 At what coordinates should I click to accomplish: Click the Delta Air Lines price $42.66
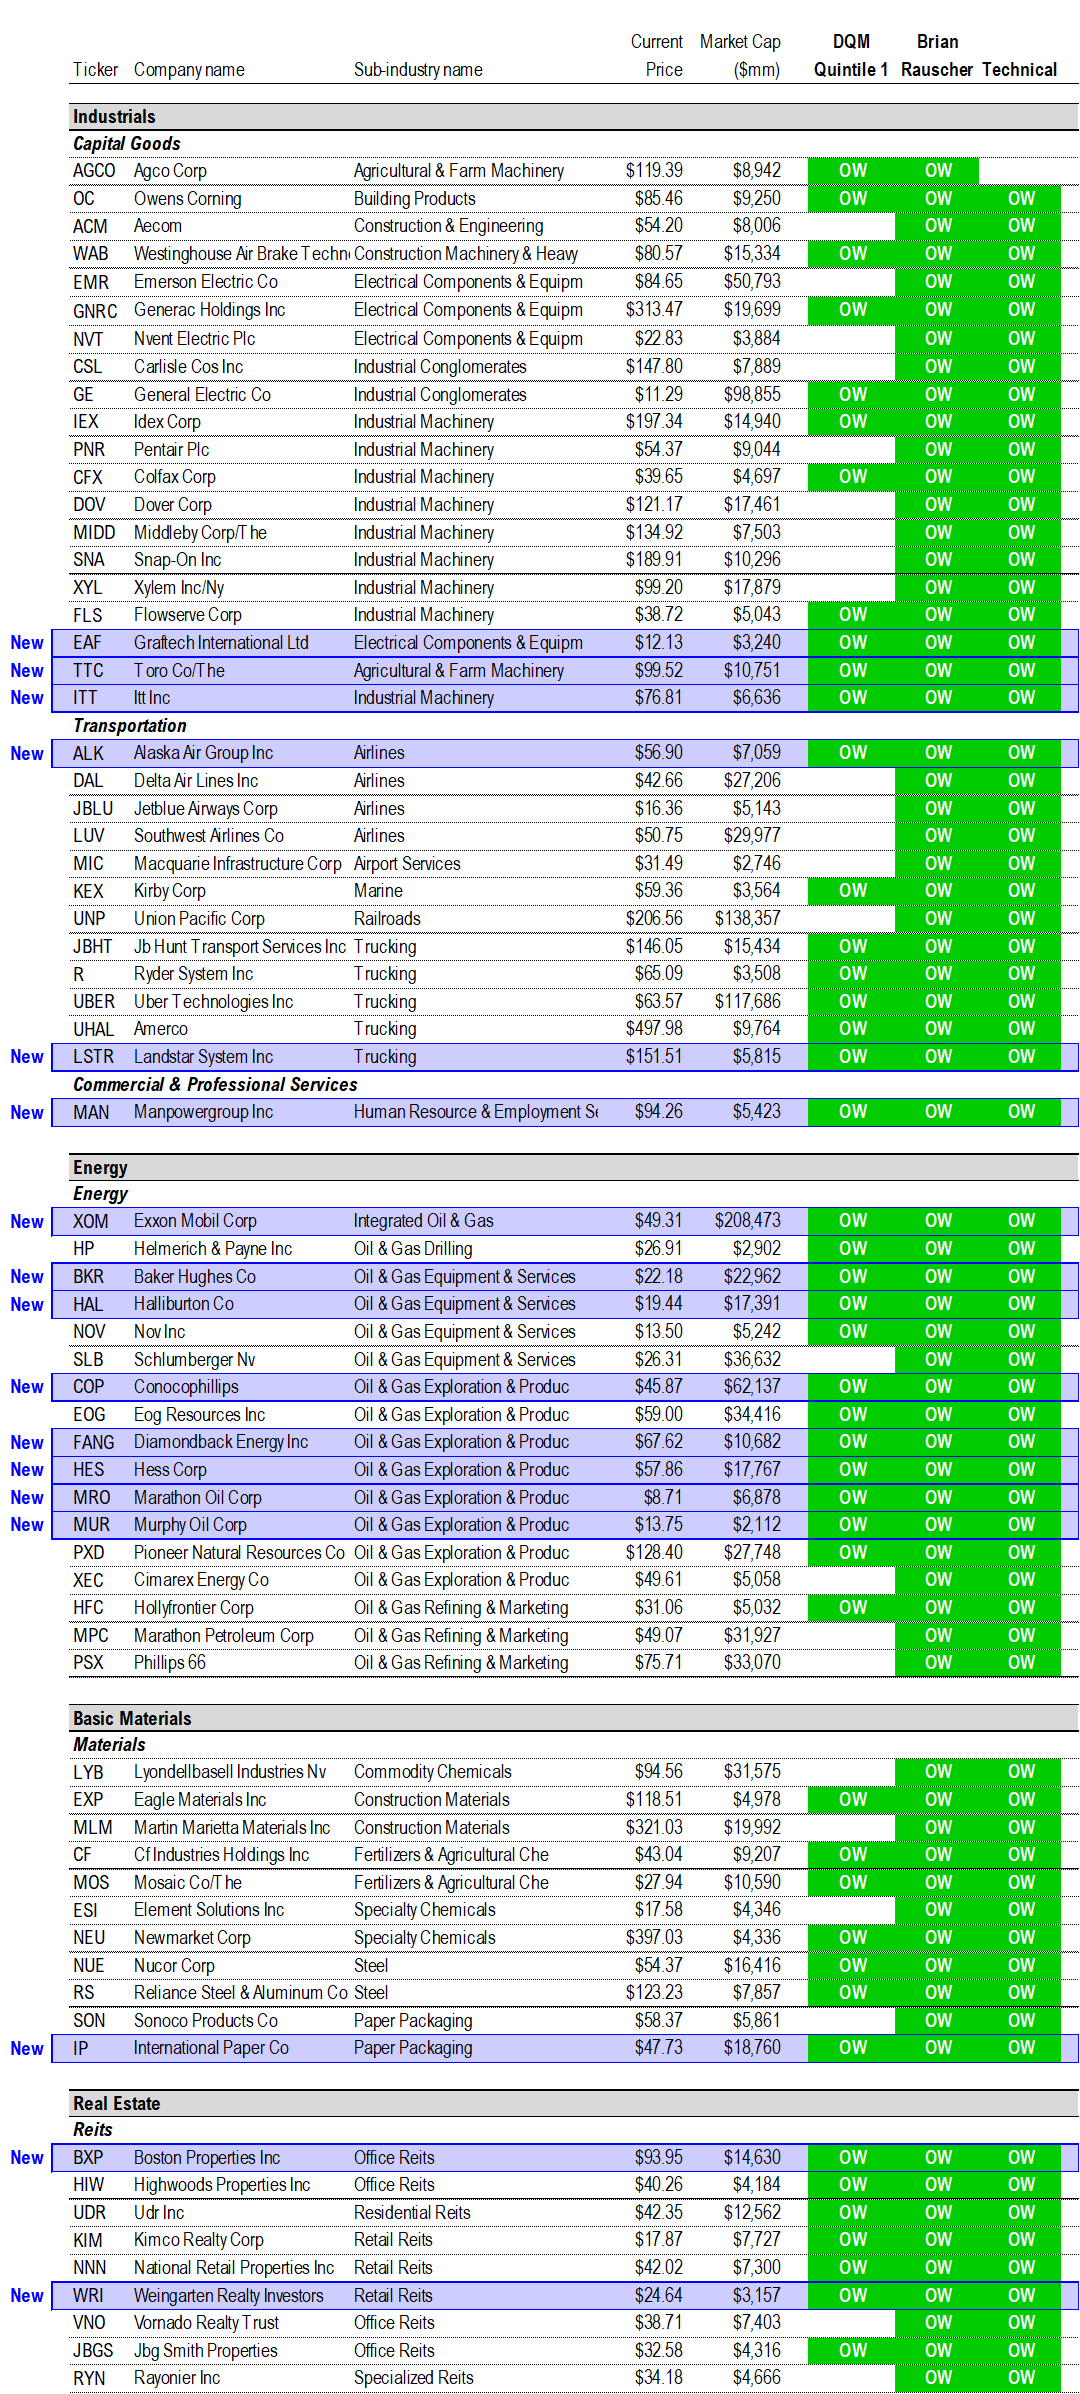(x=658, y=781)
